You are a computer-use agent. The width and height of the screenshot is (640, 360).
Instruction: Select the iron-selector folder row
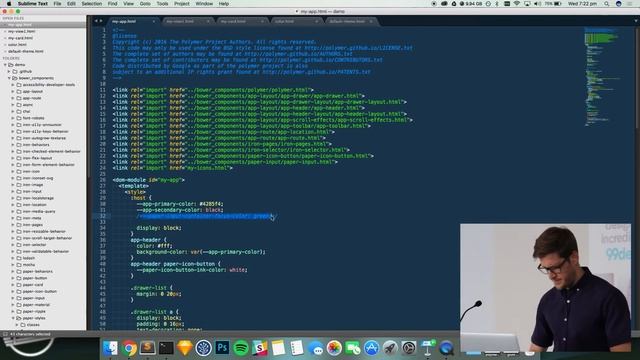tap(43, 244)
